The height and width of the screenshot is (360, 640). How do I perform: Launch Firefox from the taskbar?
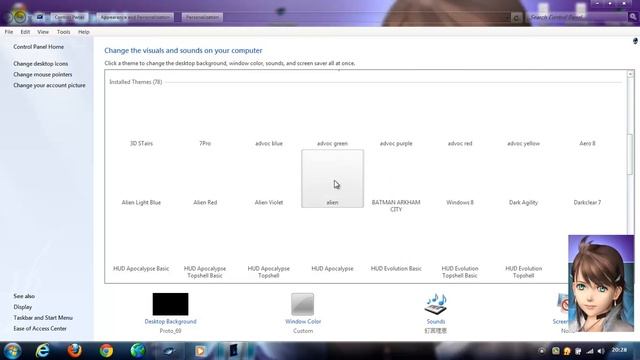coord(74,351)
